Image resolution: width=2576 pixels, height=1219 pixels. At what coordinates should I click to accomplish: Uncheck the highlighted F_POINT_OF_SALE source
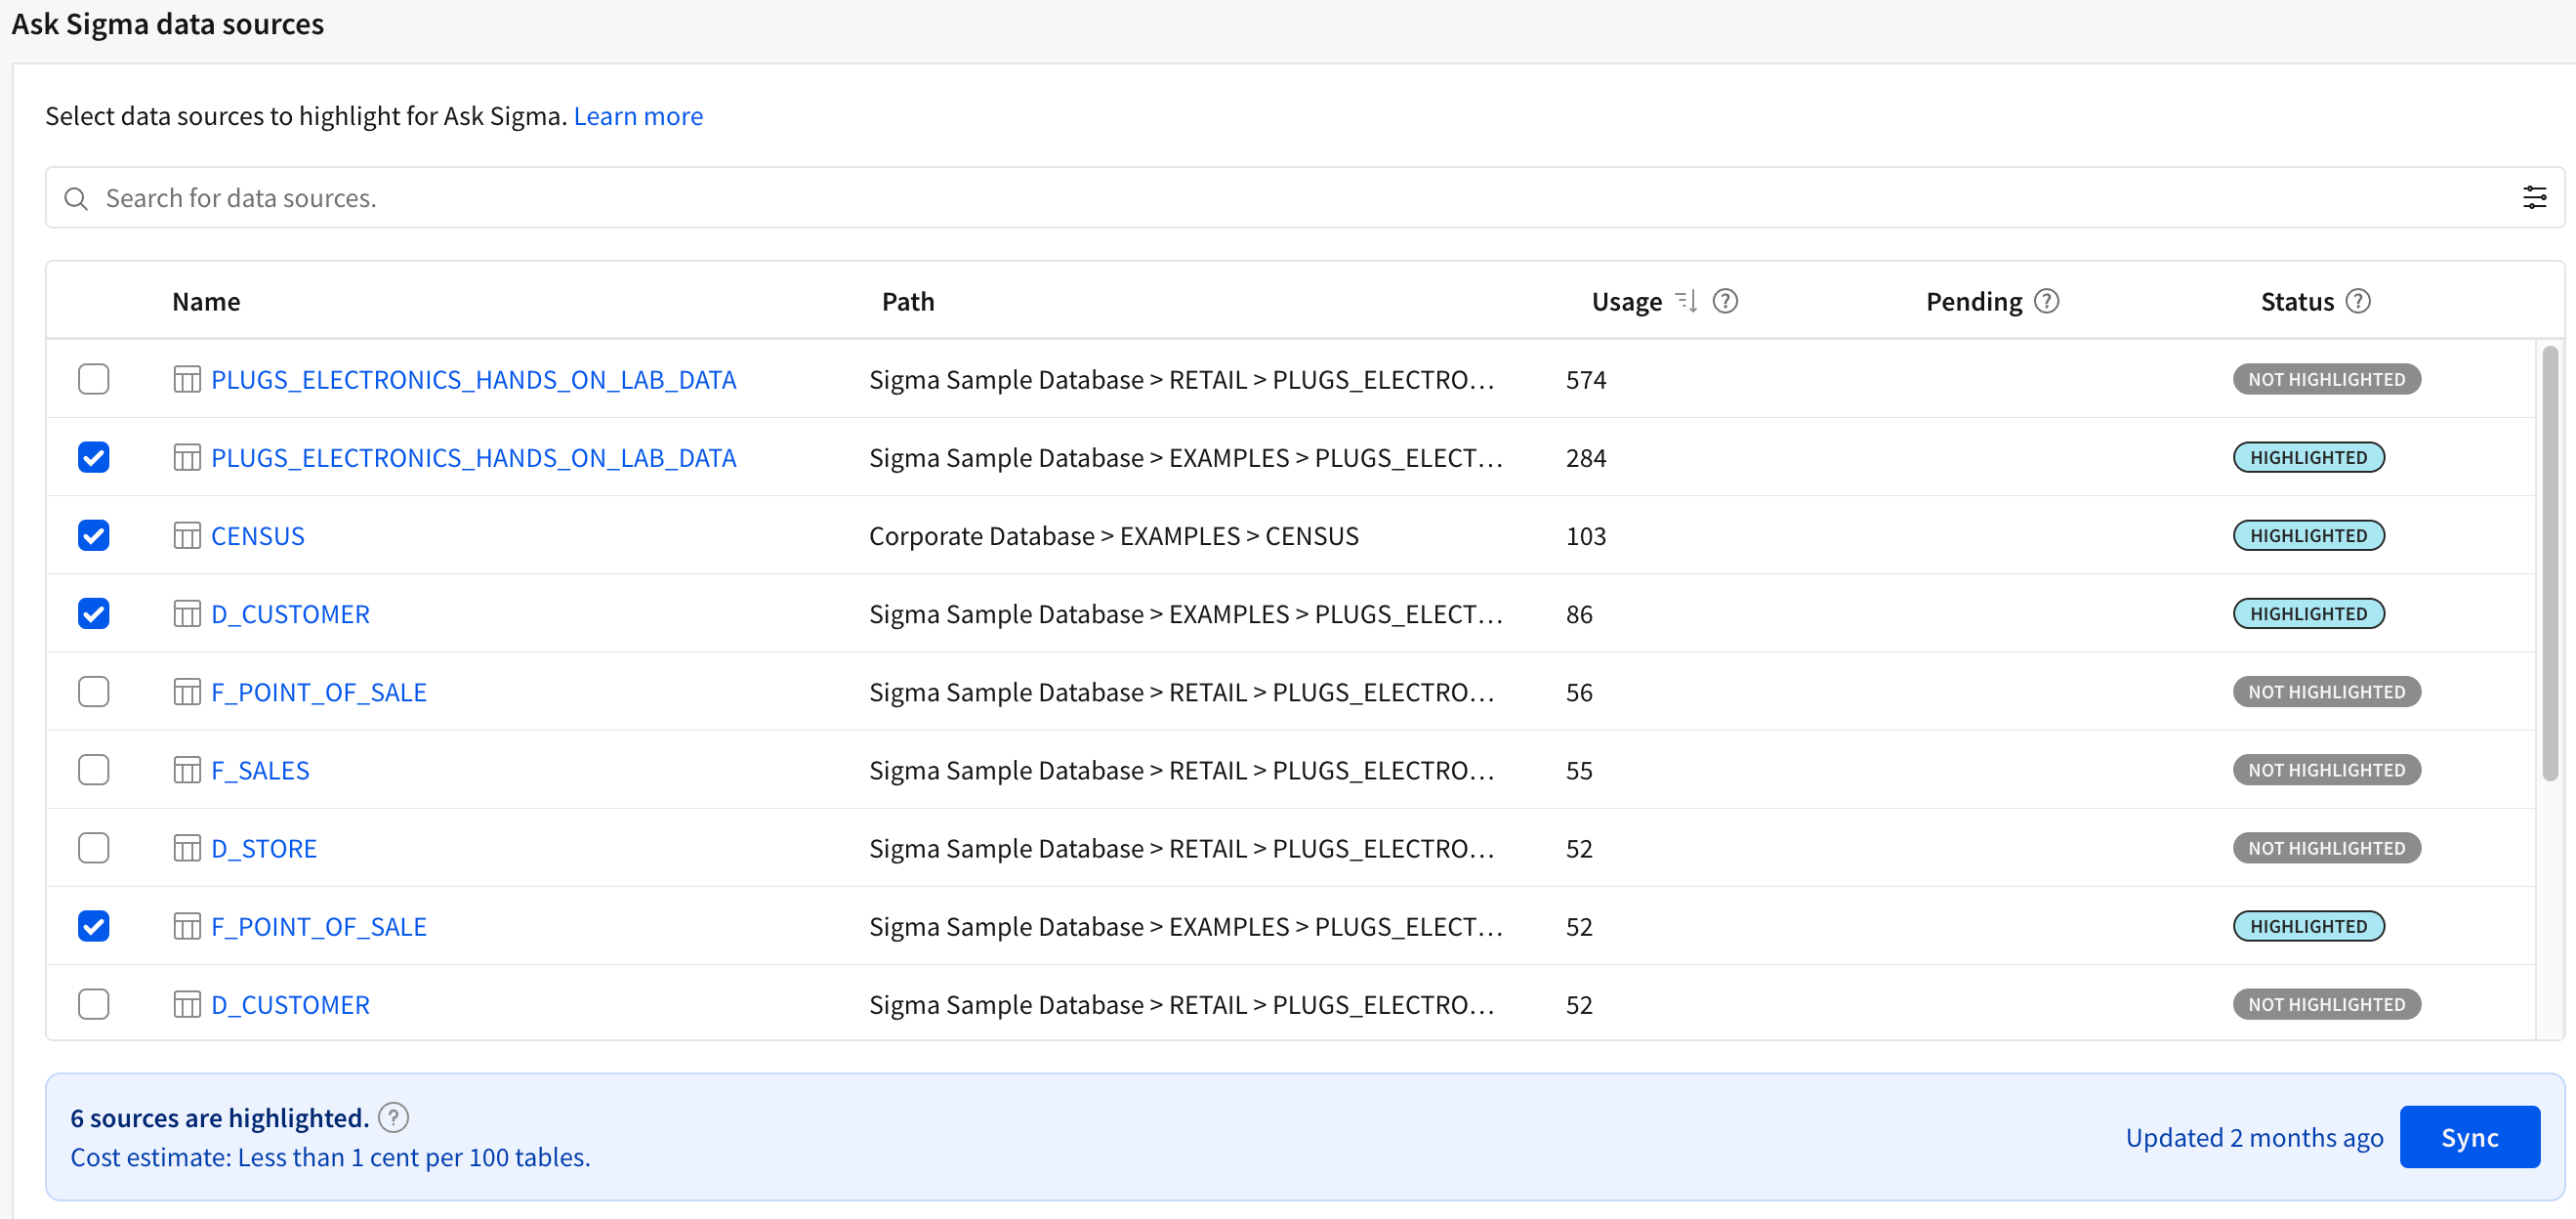pyautogui.click(x=93, y=925)
